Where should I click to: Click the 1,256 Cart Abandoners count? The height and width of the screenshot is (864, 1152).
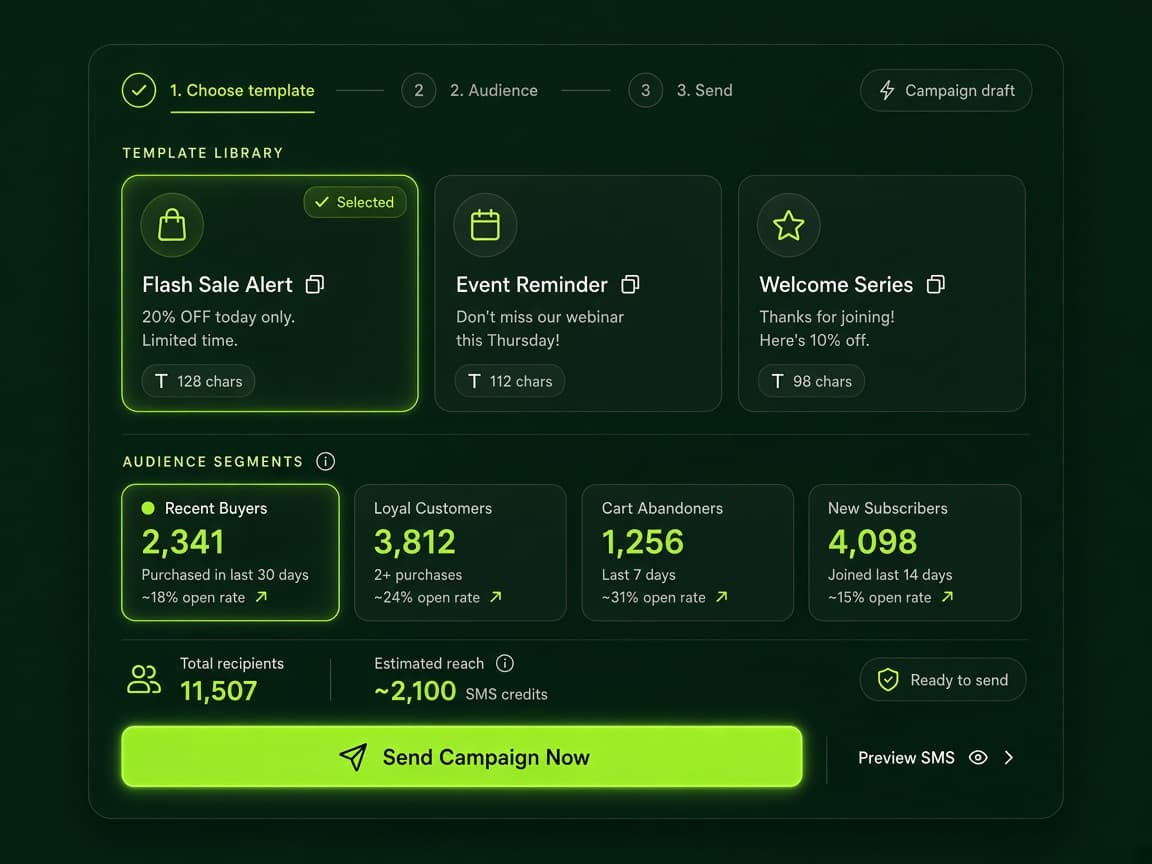642,542
